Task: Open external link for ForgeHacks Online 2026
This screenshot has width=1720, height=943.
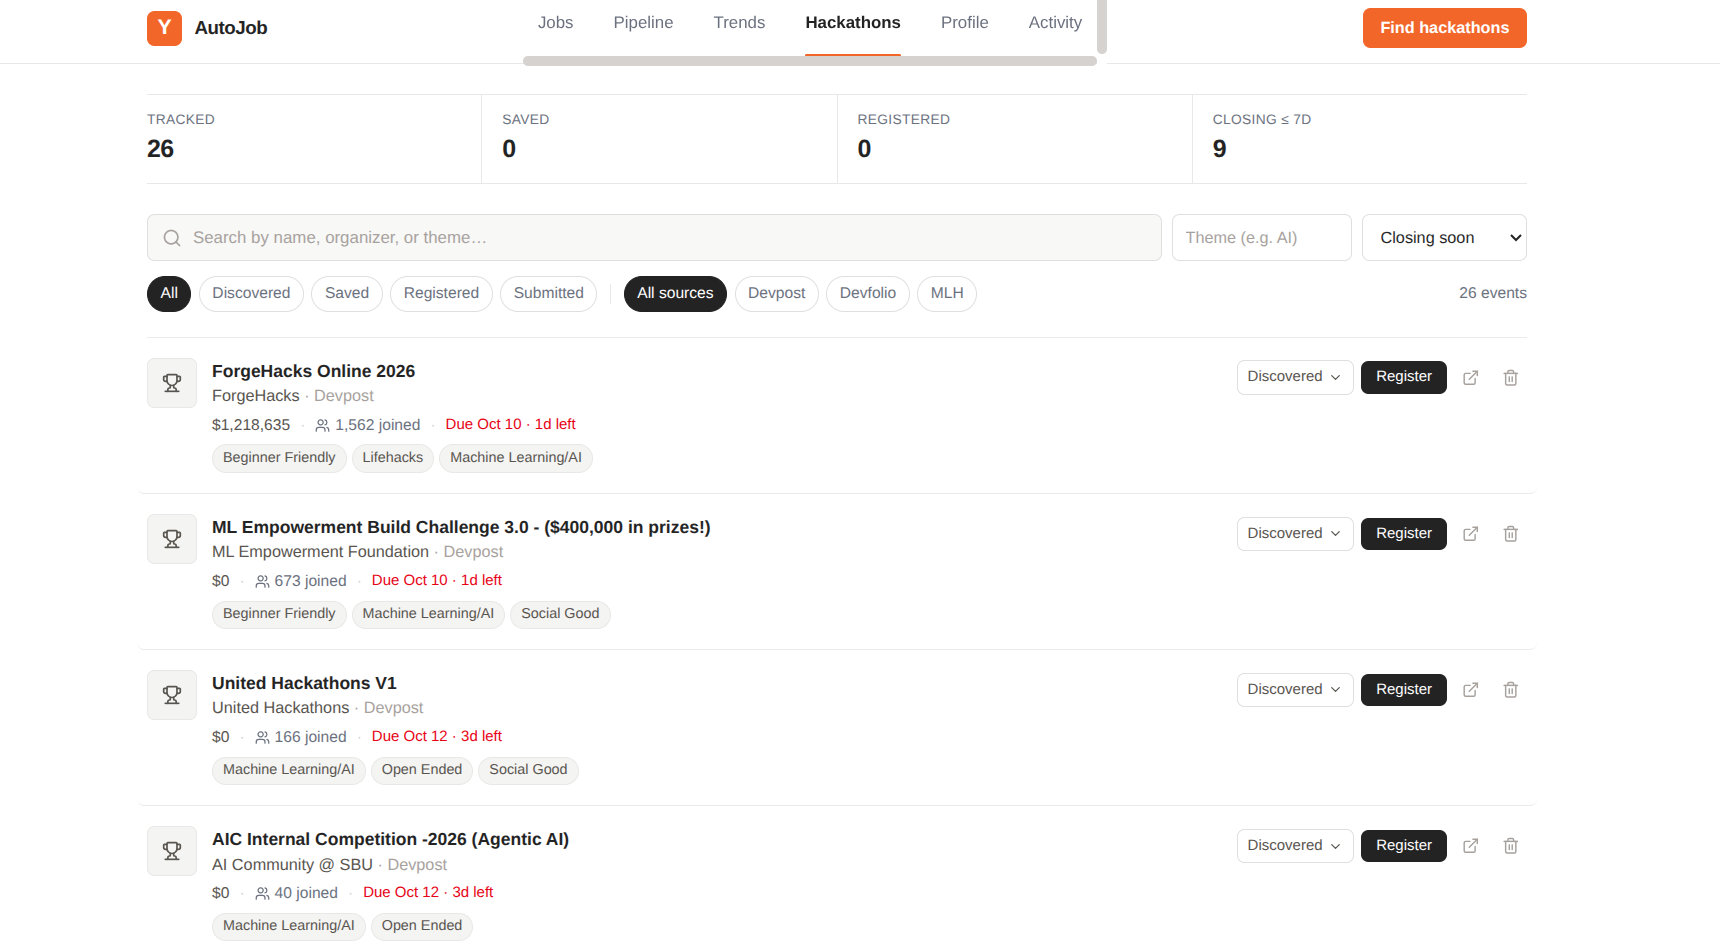Action: click(x=1470, y=378)
